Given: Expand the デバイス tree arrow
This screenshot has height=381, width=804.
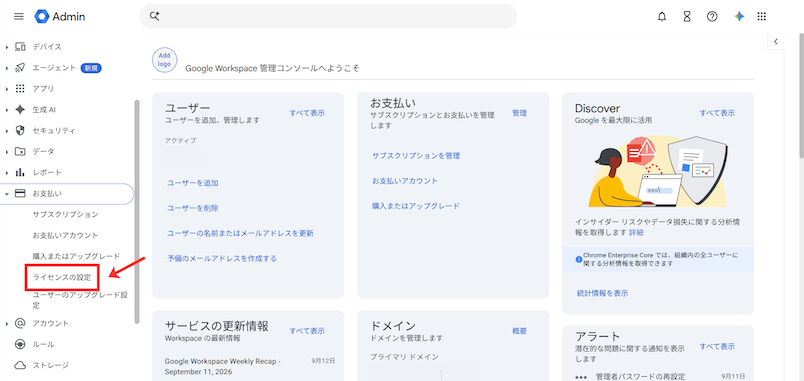Looking at the screenshot, I should (7, 47).
